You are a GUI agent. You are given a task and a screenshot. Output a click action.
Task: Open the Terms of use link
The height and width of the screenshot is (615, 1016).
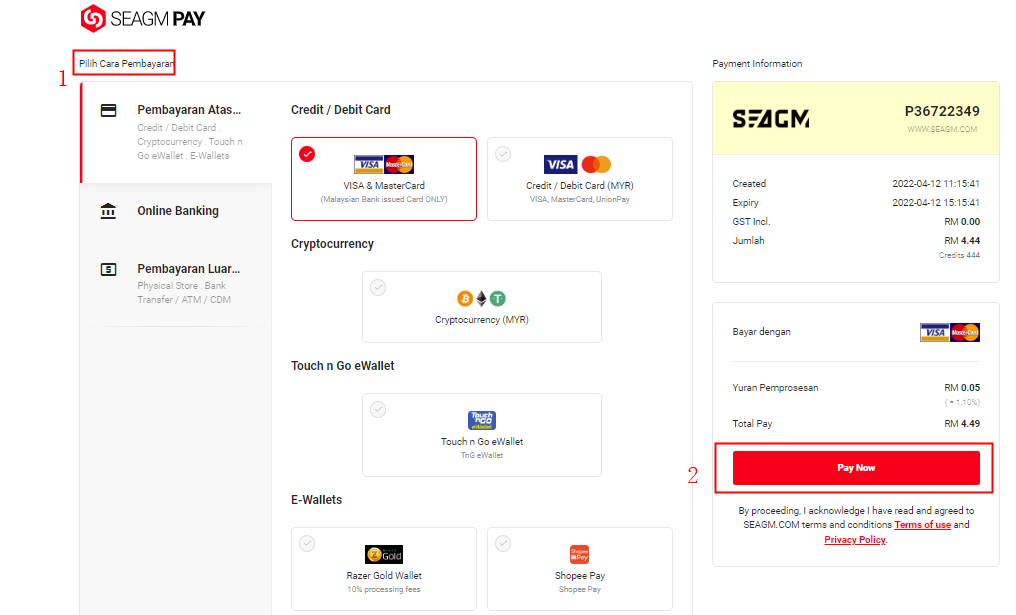click(922, 525)
